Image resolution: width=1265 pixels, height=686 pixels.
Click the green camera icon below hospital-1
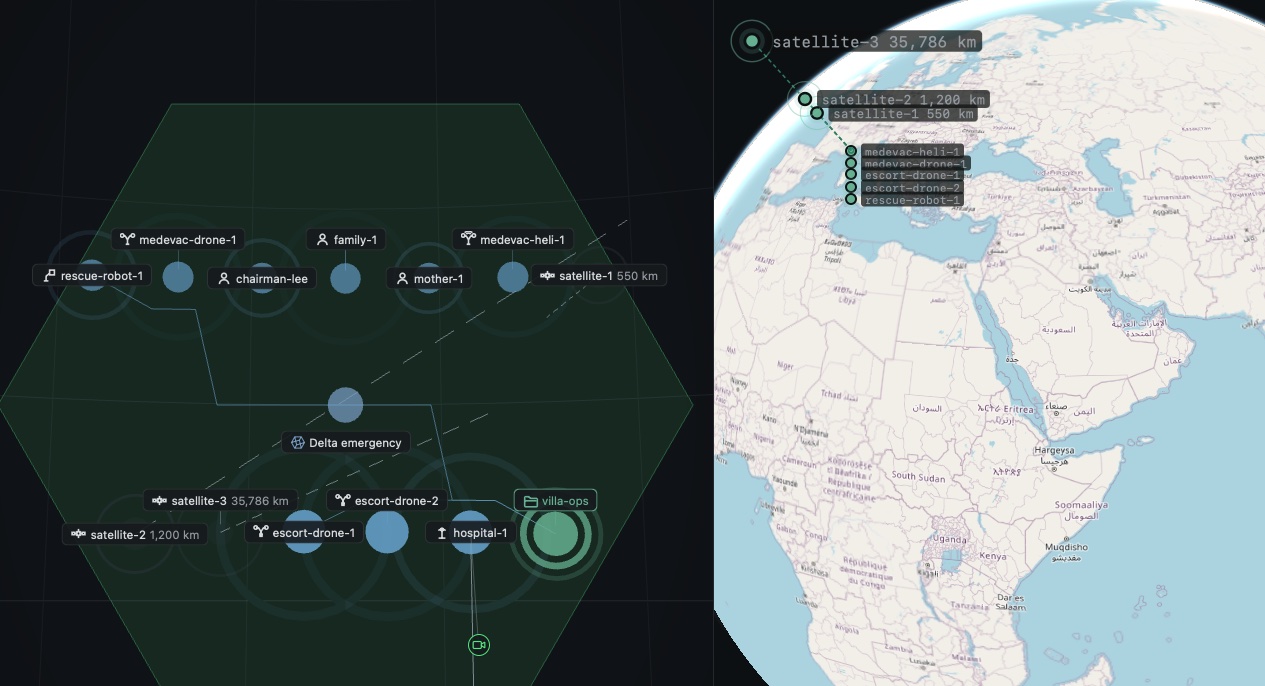point(479,645)
